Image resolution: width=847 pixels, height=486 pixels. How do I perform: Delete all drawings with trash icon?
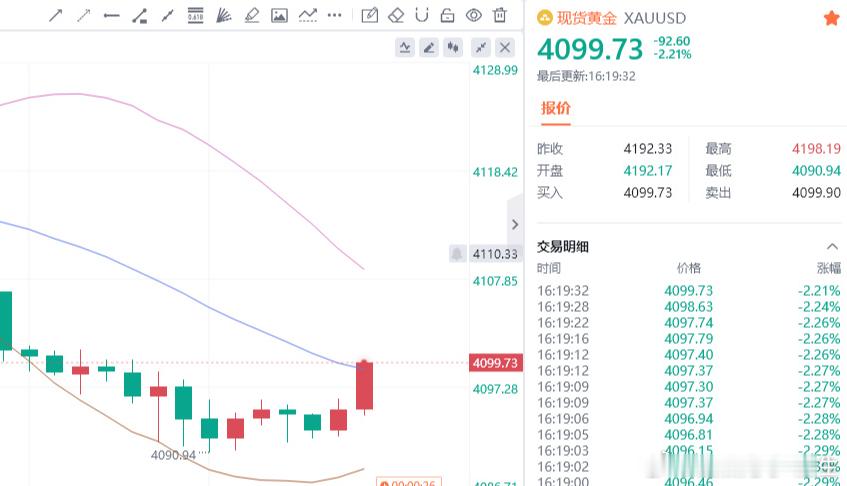tap(500, 15)
